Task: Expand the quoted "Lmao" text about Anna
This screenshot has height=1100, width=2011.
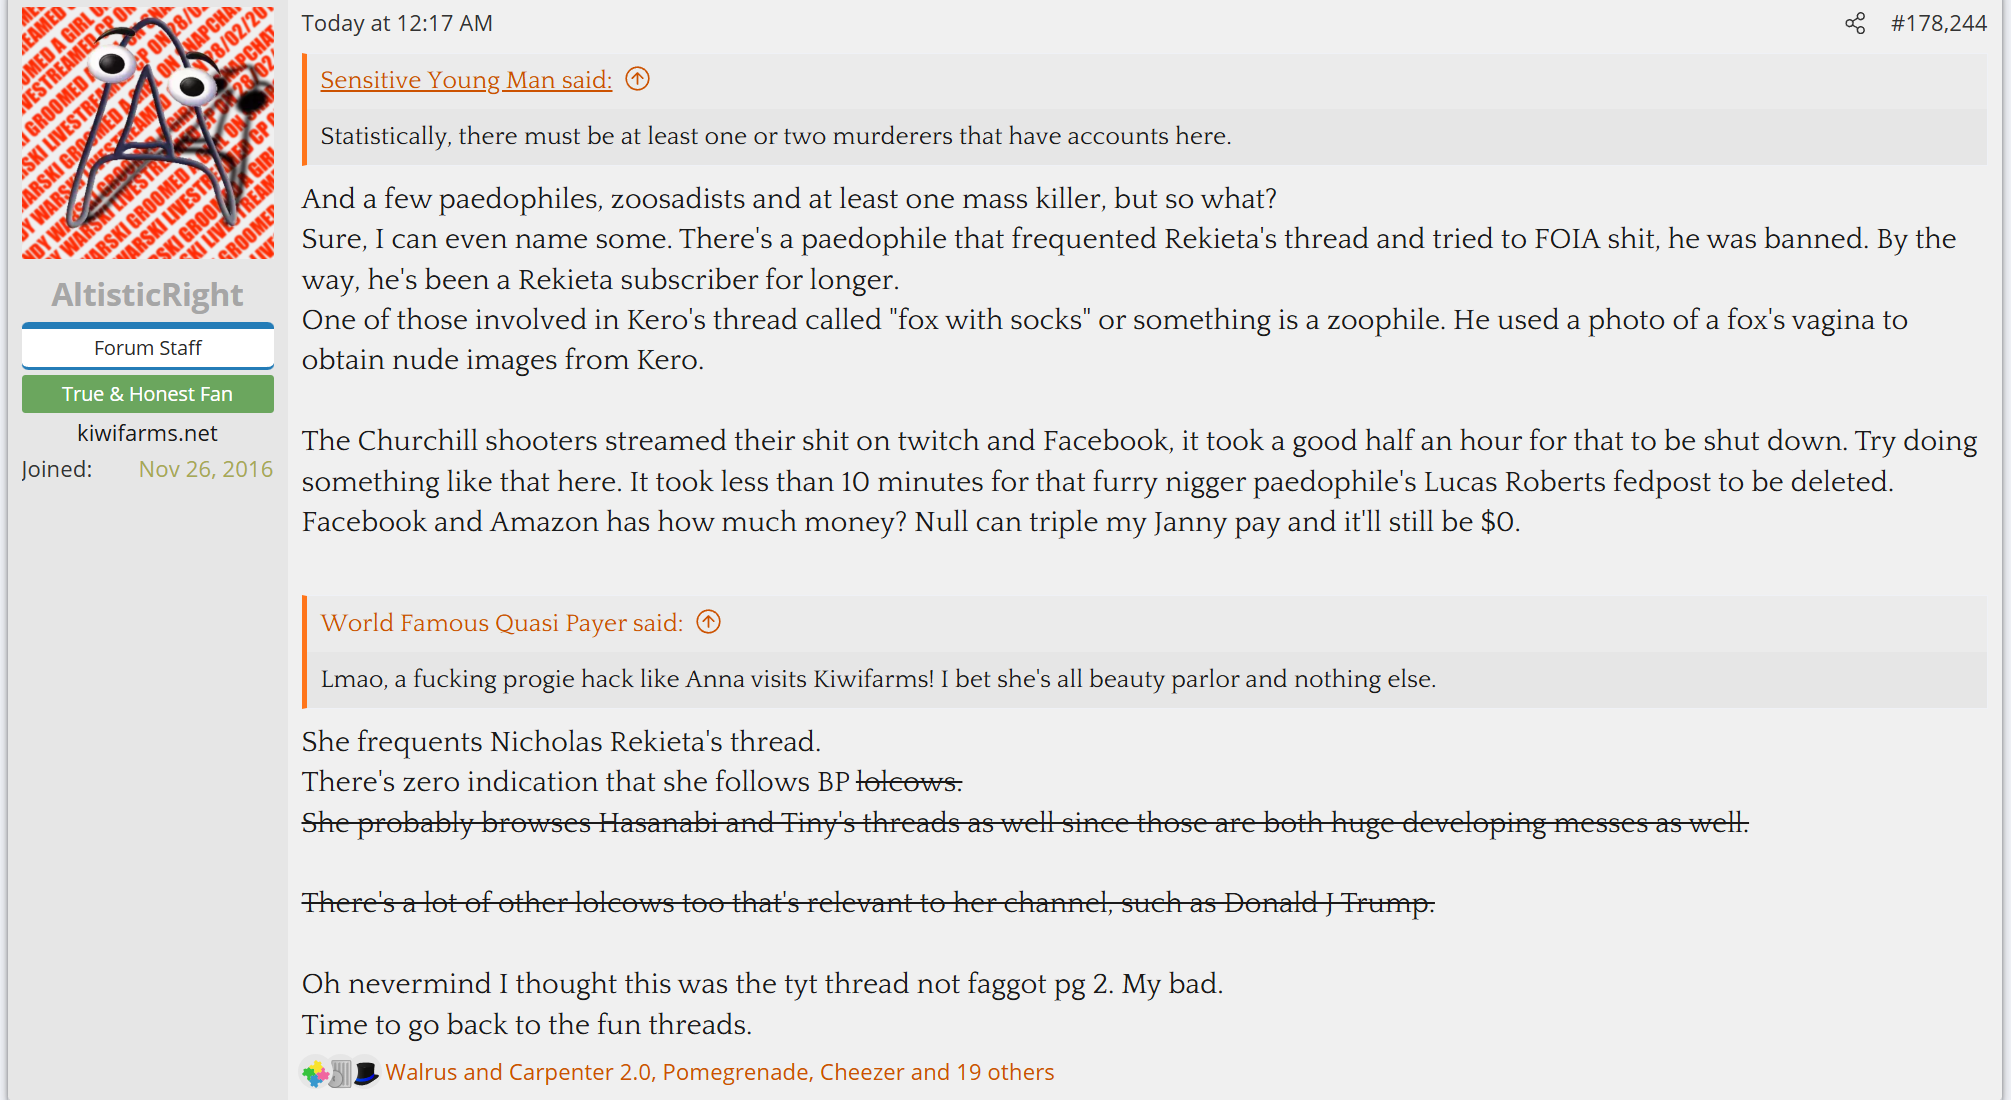Action: point(877,679)
